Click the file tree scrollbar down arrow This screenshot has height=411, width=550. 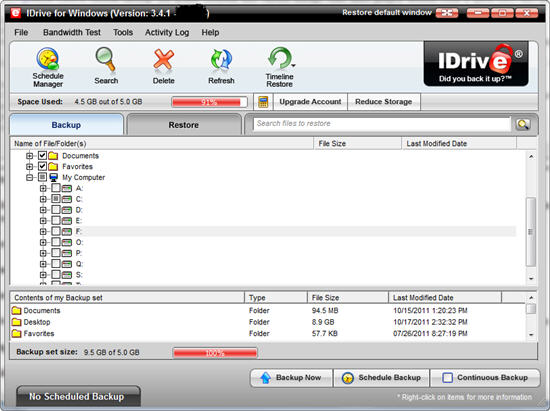(x=531, y=278)
